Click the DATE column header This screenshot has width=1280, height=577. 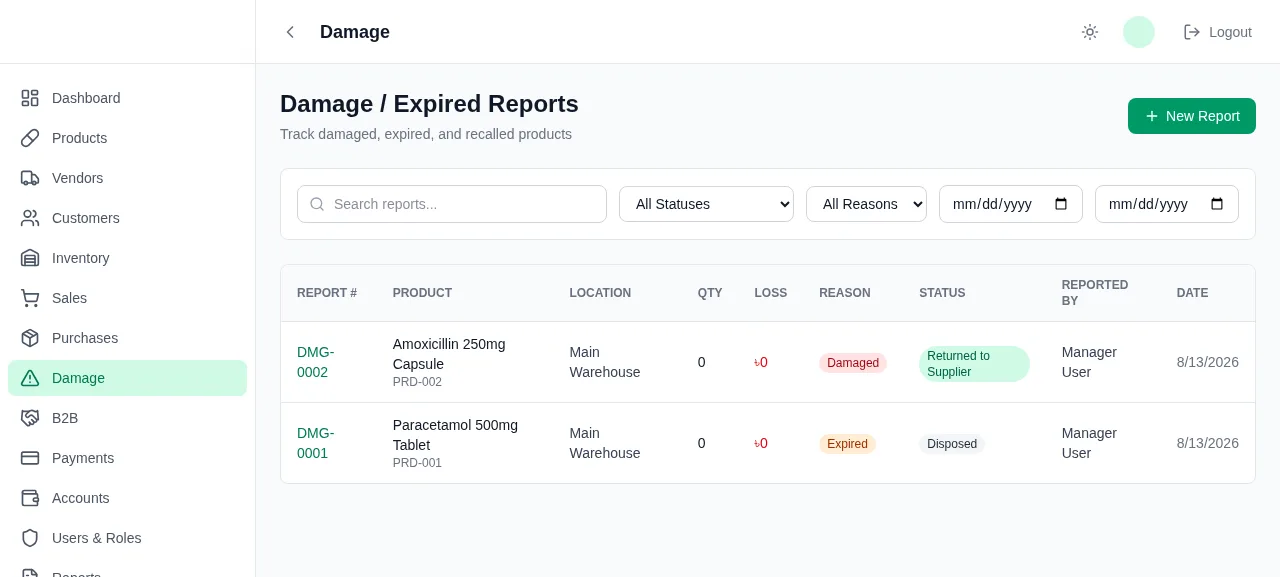tap(1192, 293)
